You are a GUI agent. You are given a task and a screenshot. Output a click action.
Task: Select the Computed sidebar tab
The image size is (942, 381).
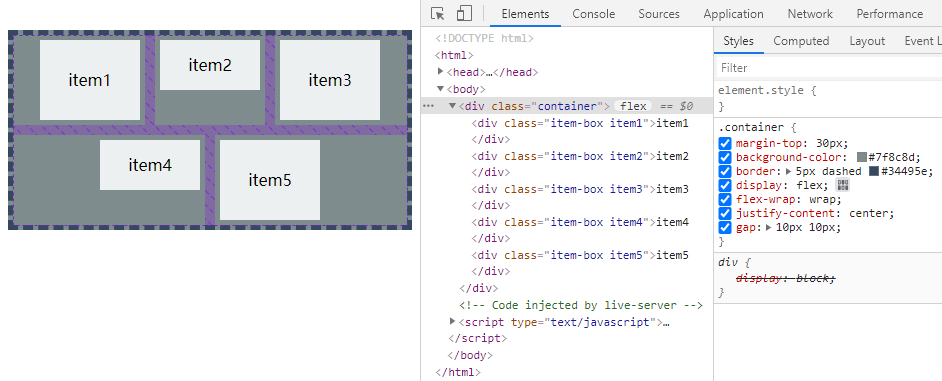[x=801, y=41]
